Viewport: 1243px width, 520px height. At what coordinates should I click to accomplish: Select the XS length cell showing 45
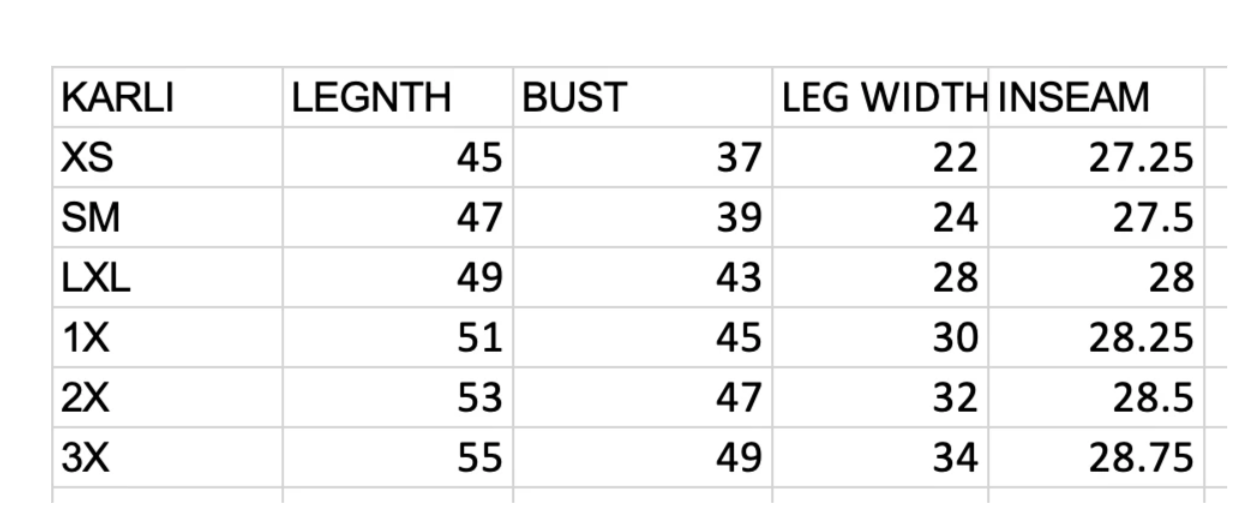pos(398,157)
